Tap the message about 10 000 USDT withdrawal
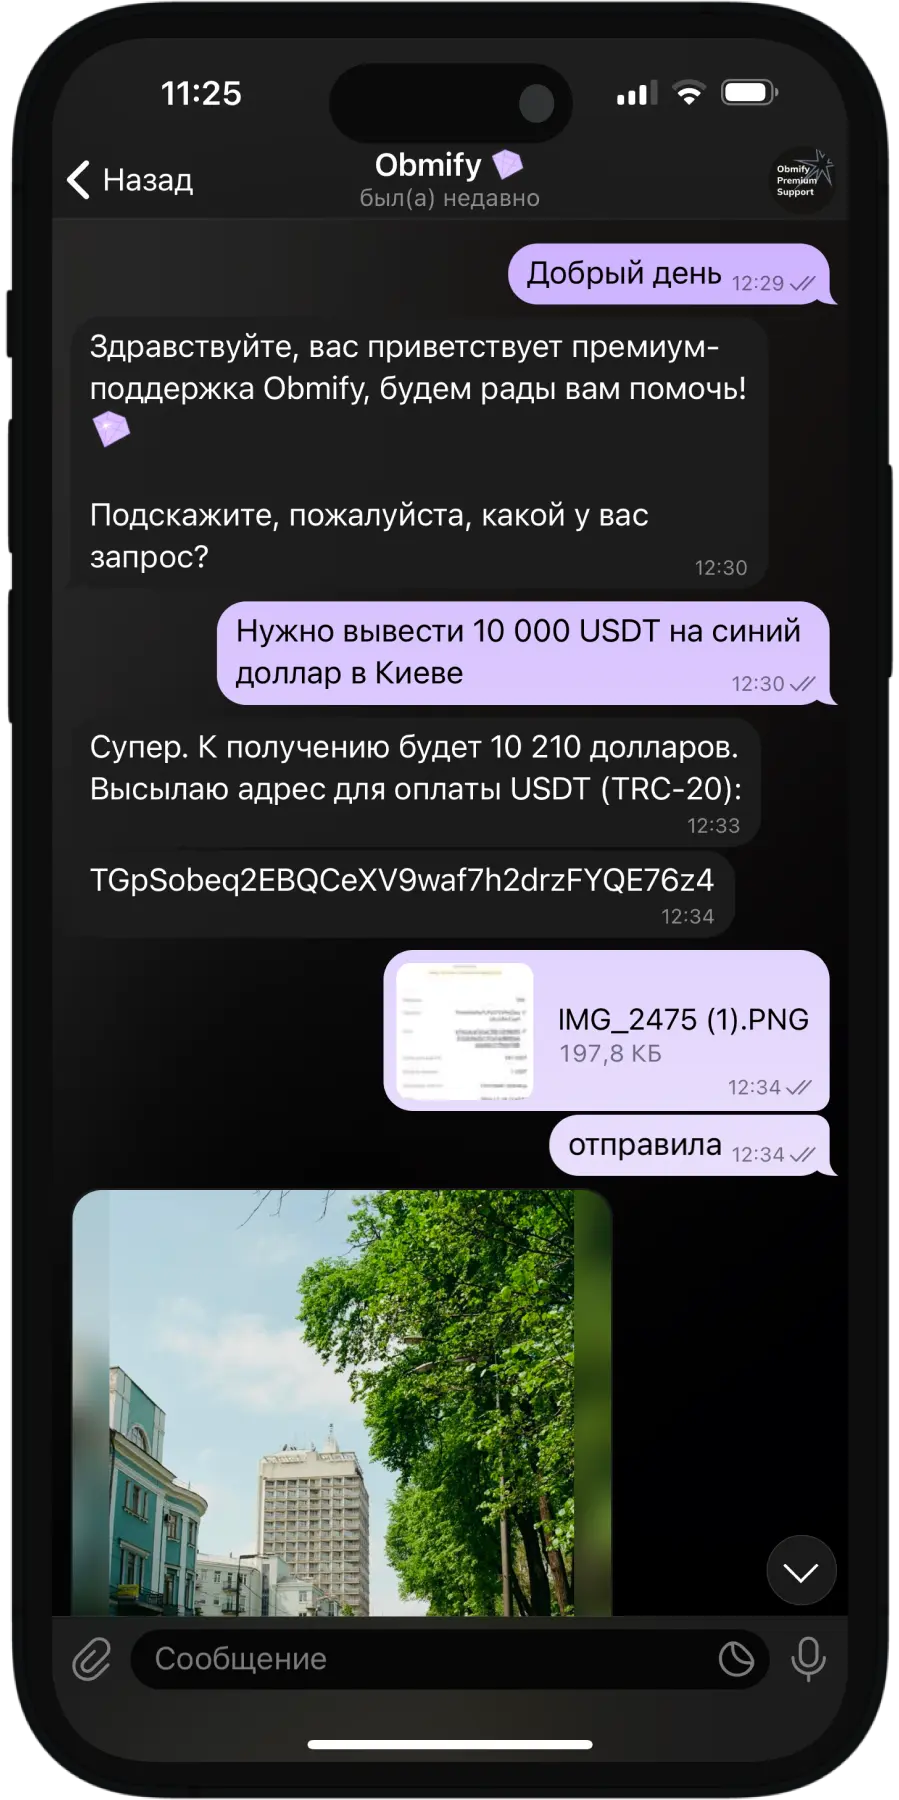Viewport: 899px width, 1800px height. point(524,653)
